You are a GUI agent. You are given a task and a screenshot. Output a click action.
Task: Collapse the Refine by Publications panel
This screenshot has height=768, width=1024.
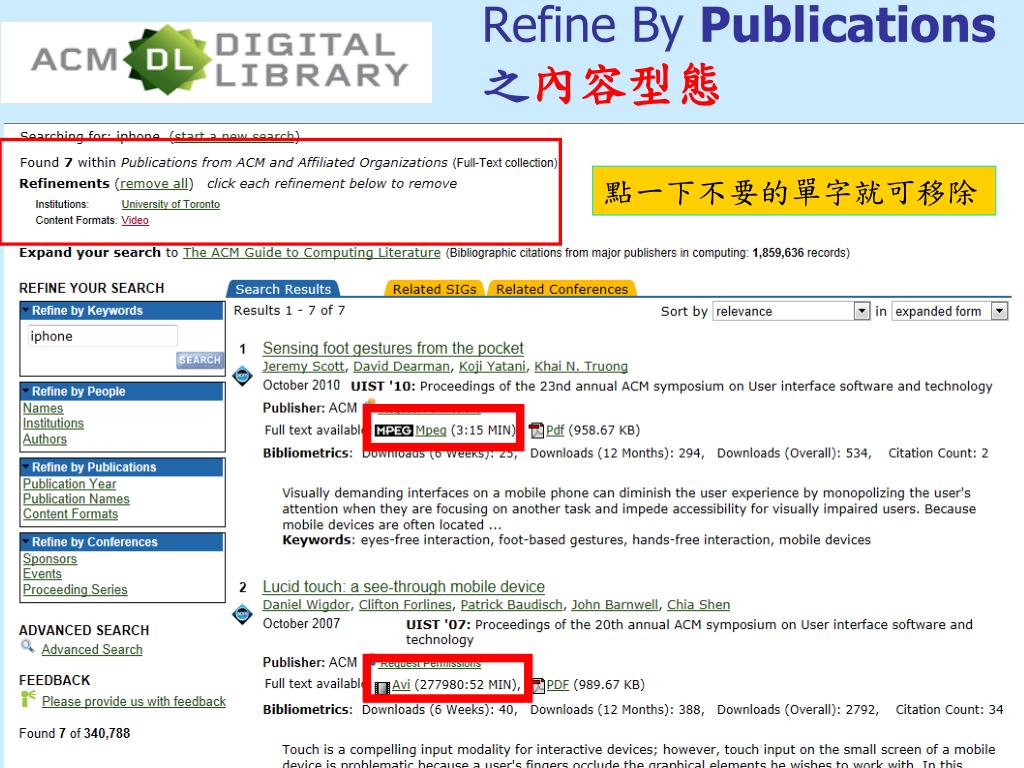tap(25, 466)
